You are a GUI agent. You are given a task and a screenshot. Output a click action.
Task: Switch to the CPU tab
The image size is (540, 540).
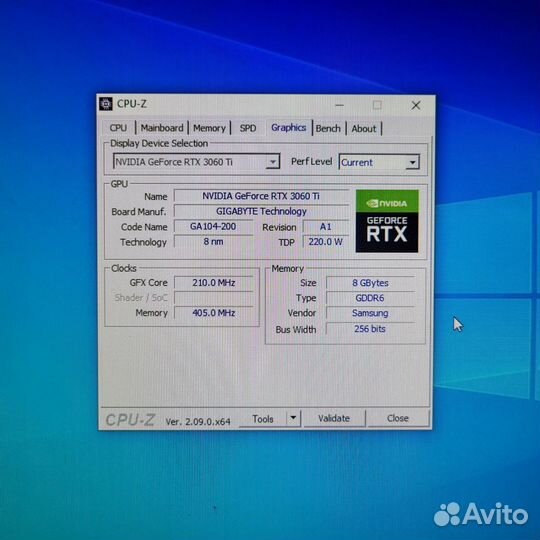pyautogui.click(x=118, y=128)
